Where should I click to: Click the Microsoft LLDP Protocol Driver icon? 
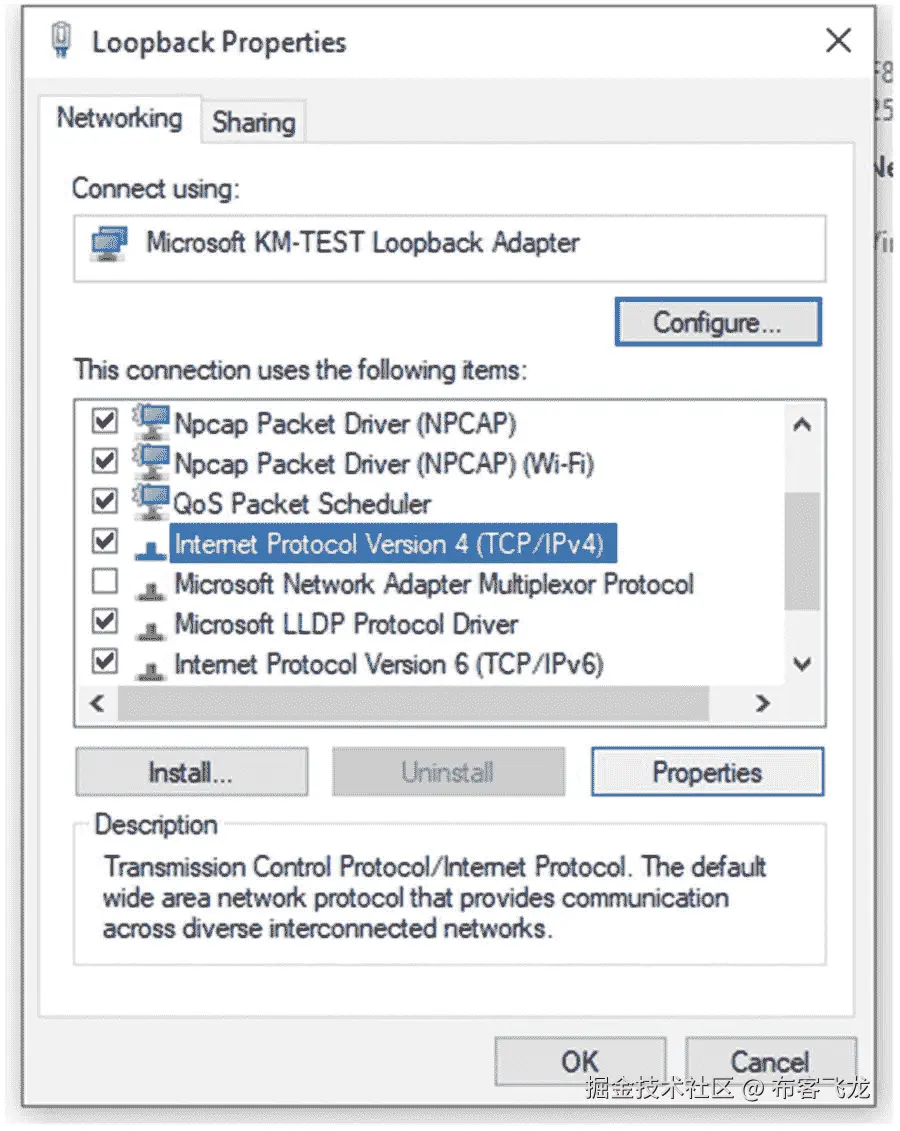(151, 627)
